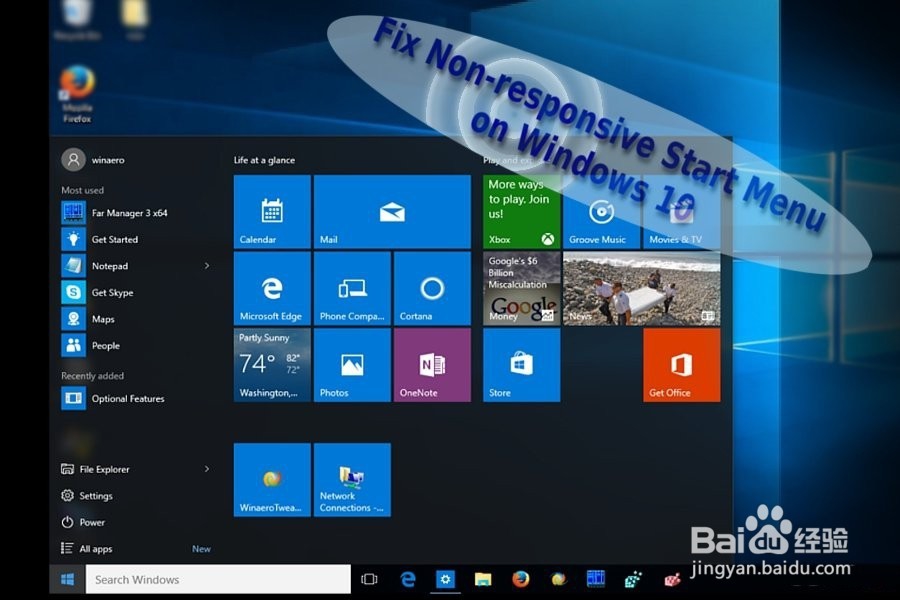Open the Settings menu entry
The width and height of the screenshot is (900, 600).
click(x=95, y=495)
